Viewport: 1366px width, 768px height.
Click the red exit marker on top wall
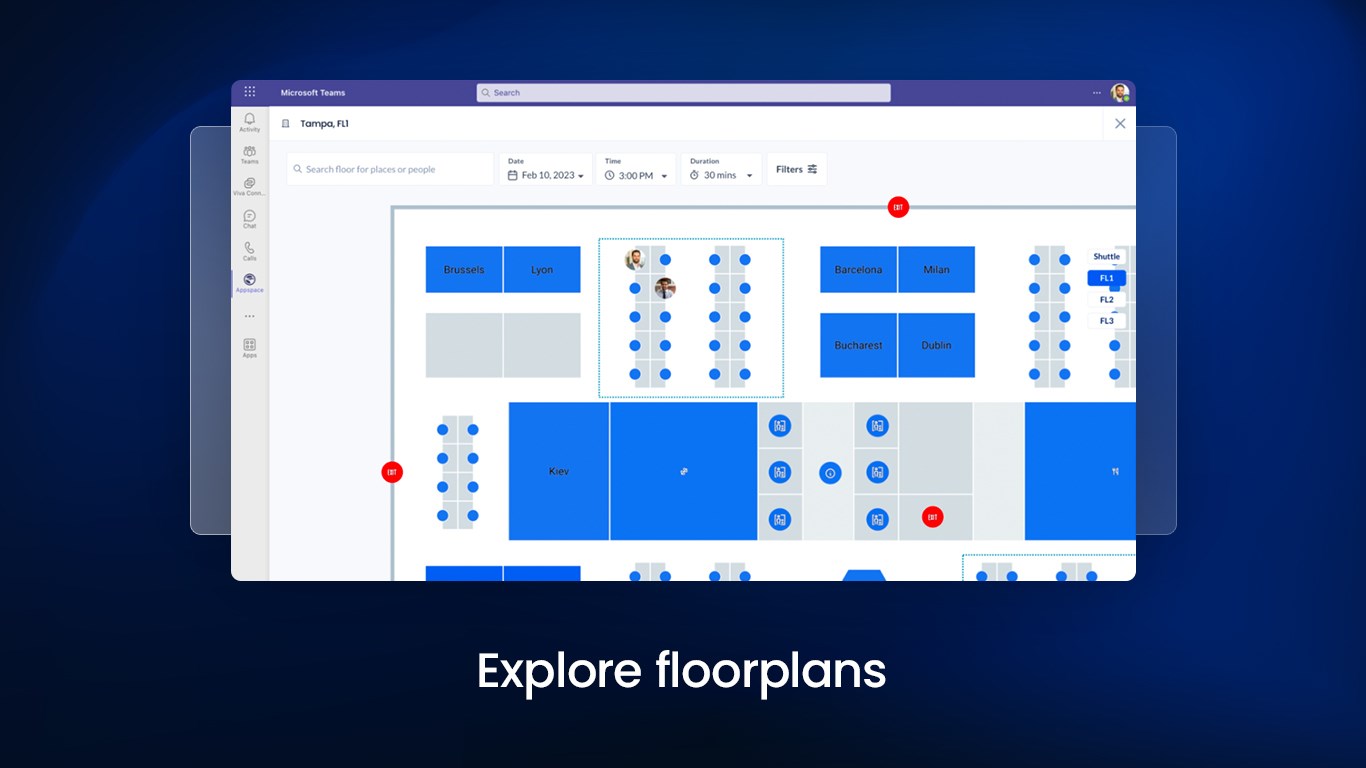[x=898, y=207]
